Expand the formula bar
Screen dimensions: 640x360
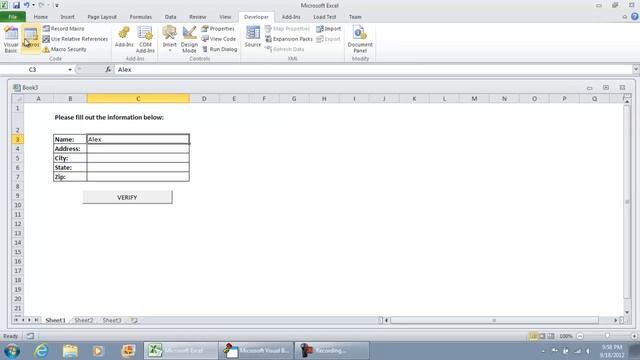point(636,70)
